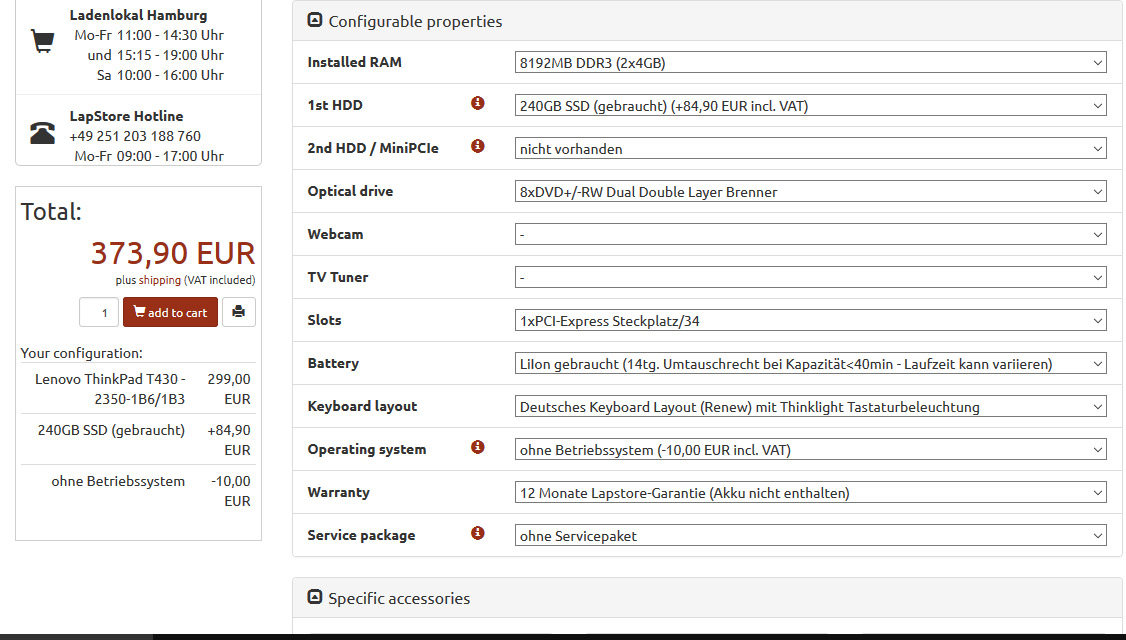The width and height of the screenshot is (1126, 640).
Task: Click the Operating system info icon
Action: pyautogui.click(x=478, y=447)
